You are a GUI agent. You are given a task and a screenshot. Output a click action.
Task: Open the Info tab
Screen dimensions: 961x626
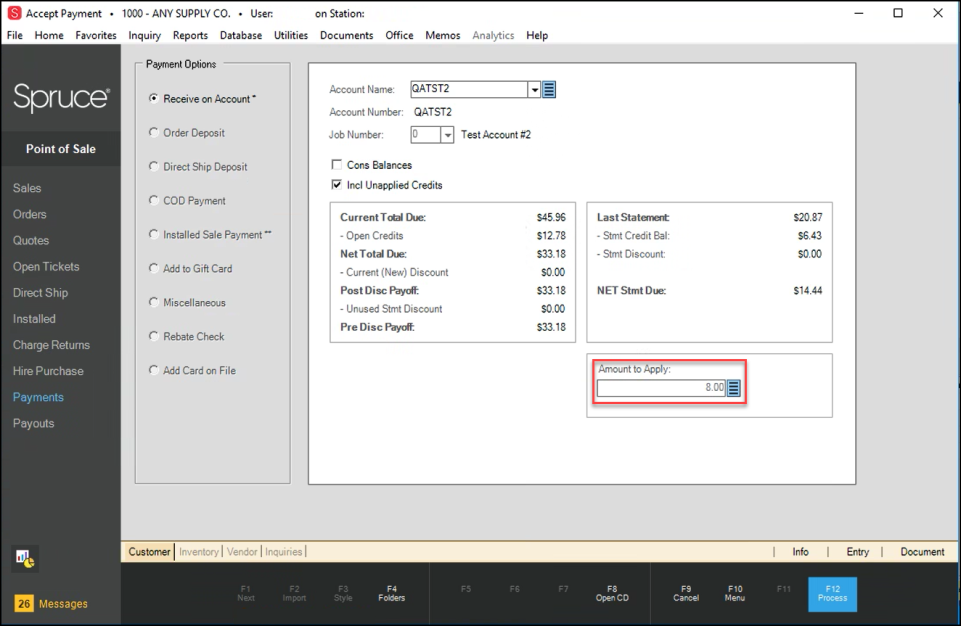tap(800, 552)
